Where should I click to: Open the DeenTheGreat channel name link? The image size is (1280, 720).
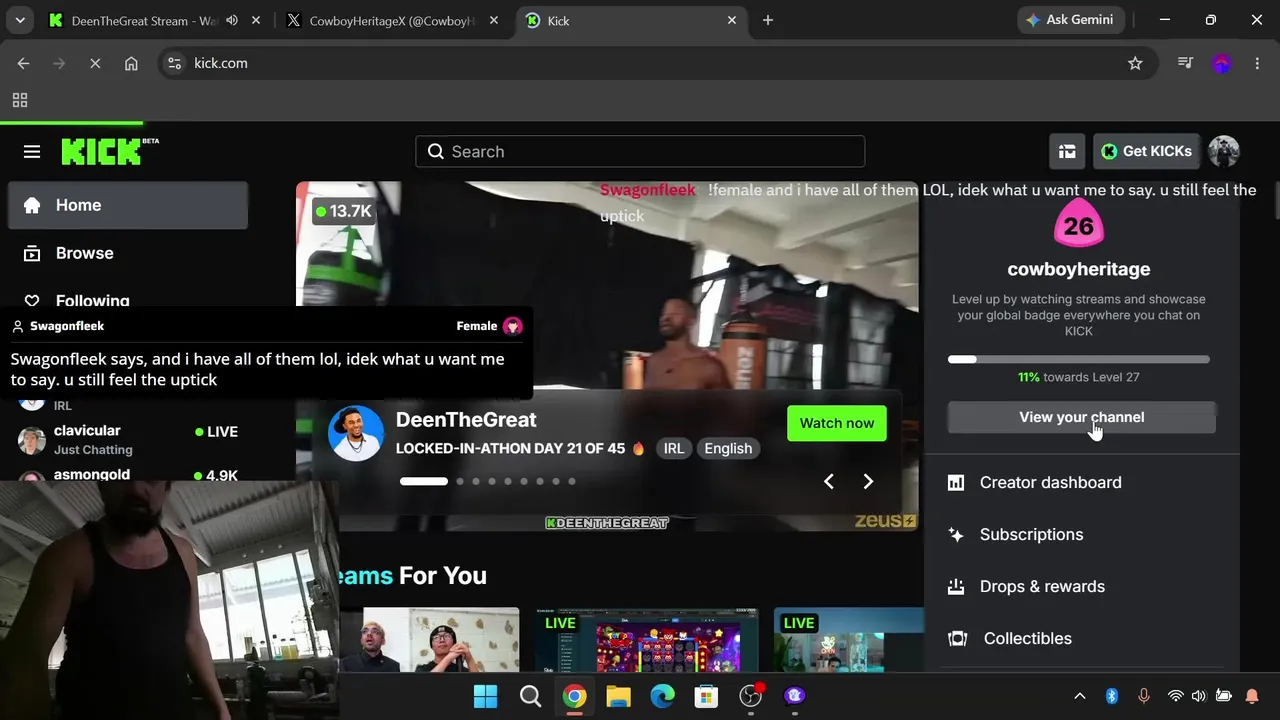pyautogui.click(x=466, y=420)
